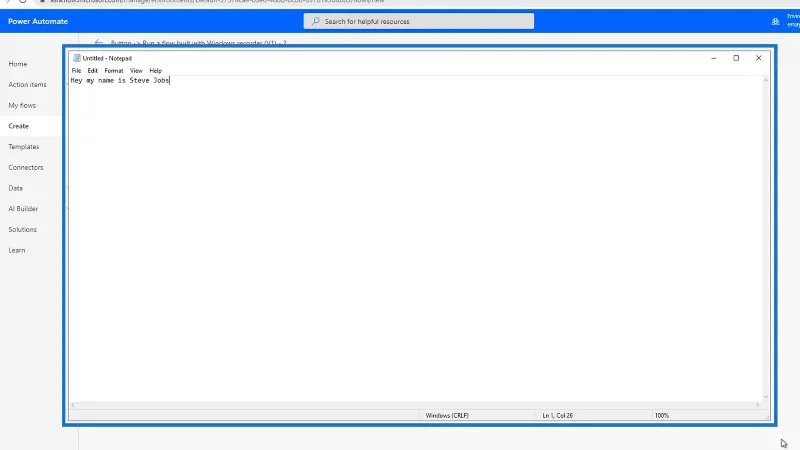Click the Power Automate title in header
This screenshot has height=450, width=800.
(38, 21)
